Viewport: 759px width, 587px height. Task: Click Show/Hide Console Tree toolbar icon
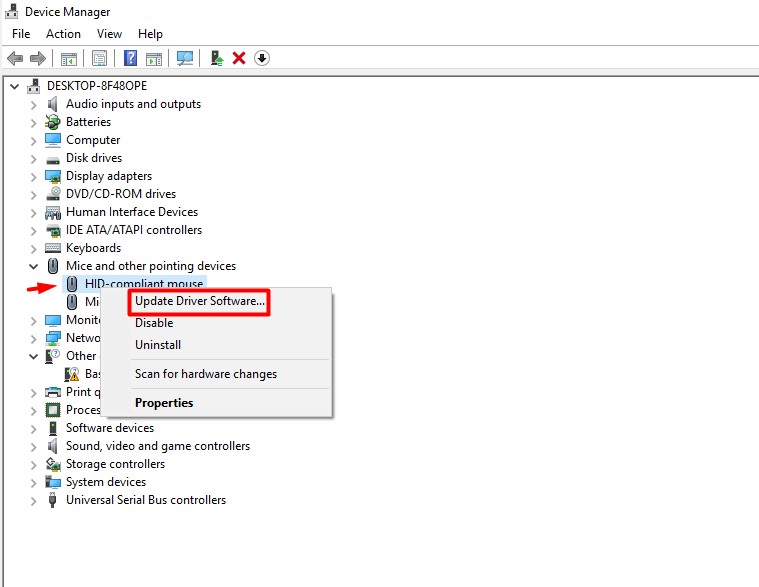[69, 59]
